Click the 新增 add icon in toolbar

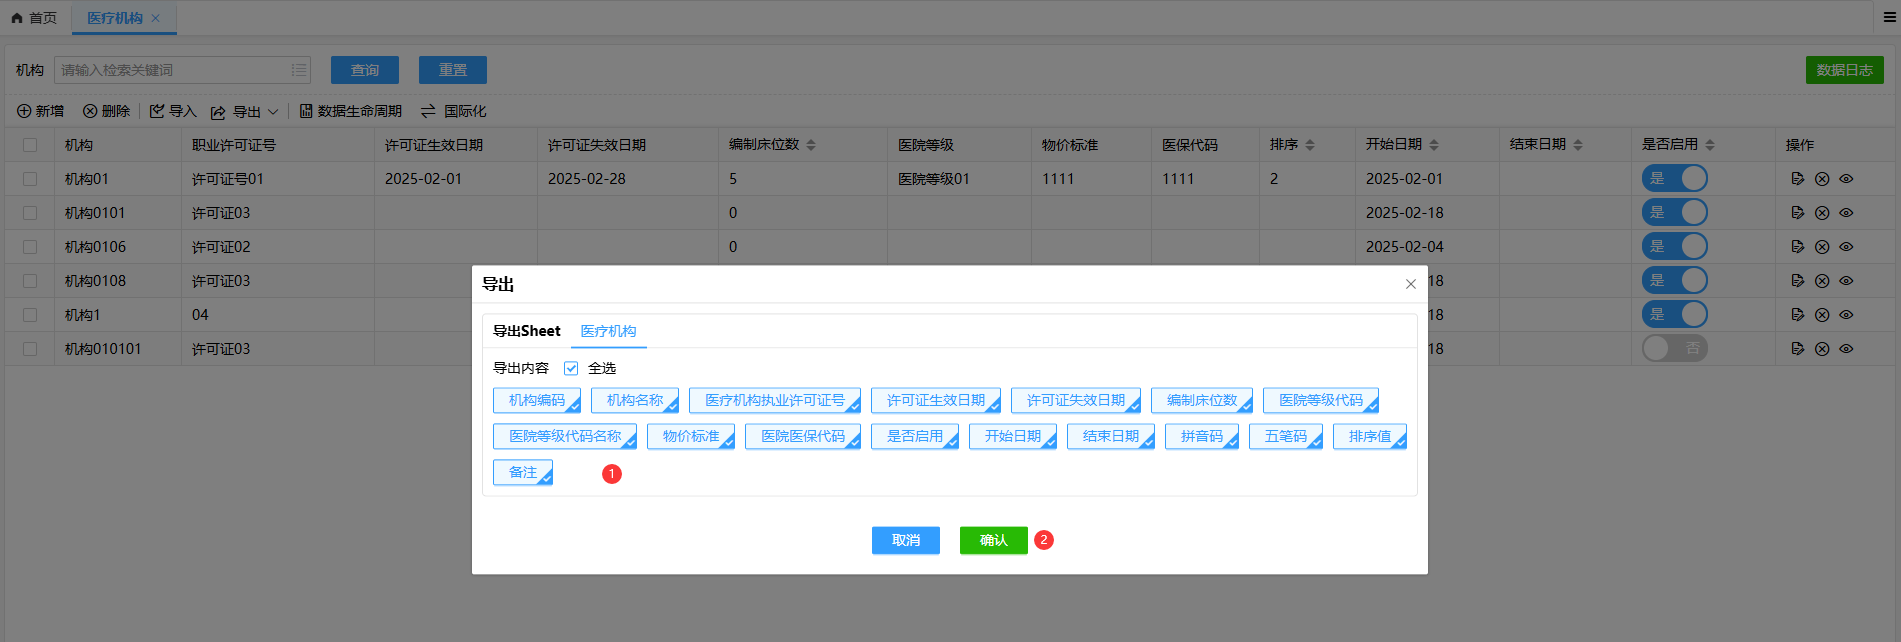(x=24, y=111)
